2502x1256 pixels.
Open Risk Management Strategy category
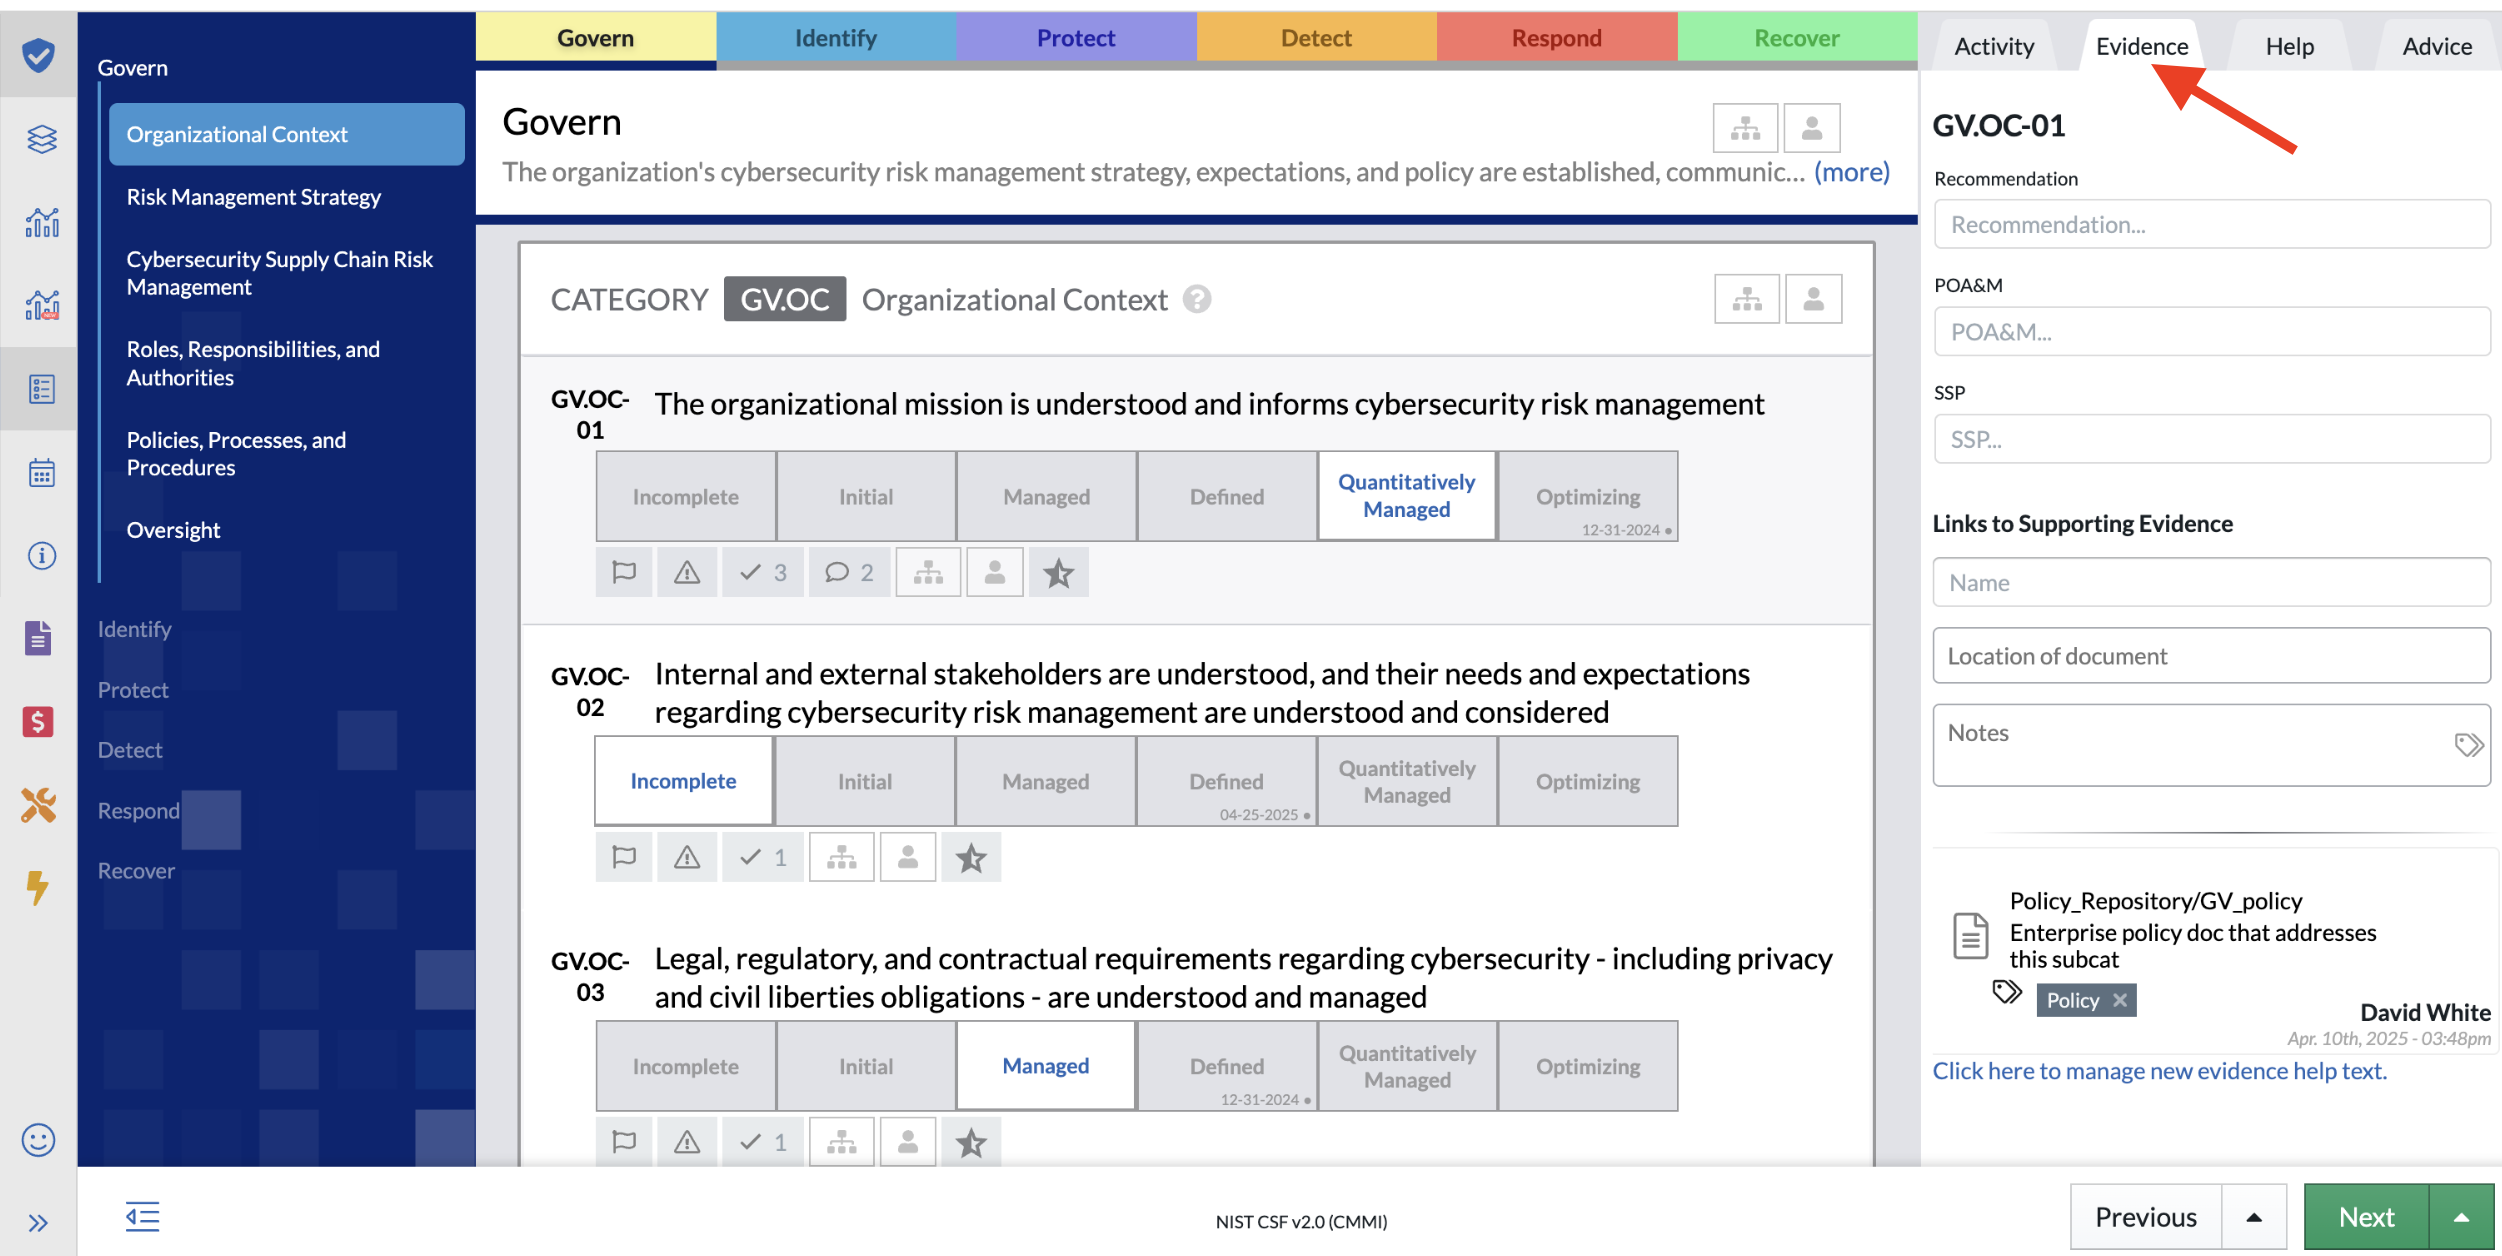pos(254,197)
